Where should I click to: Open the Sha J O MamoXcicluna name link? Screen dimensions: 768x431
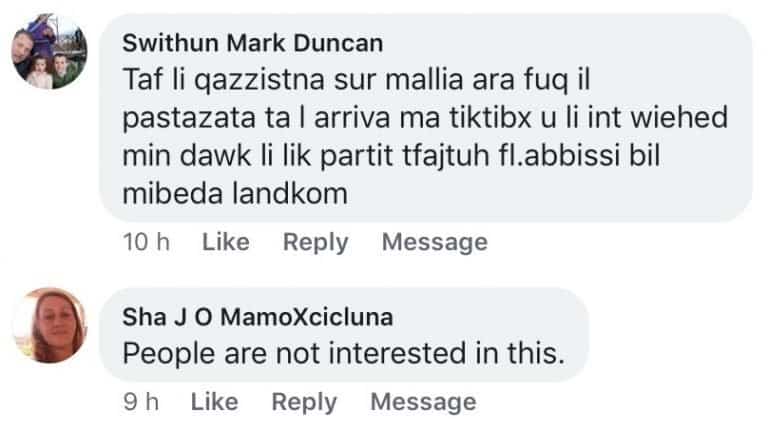coord(257,317)
